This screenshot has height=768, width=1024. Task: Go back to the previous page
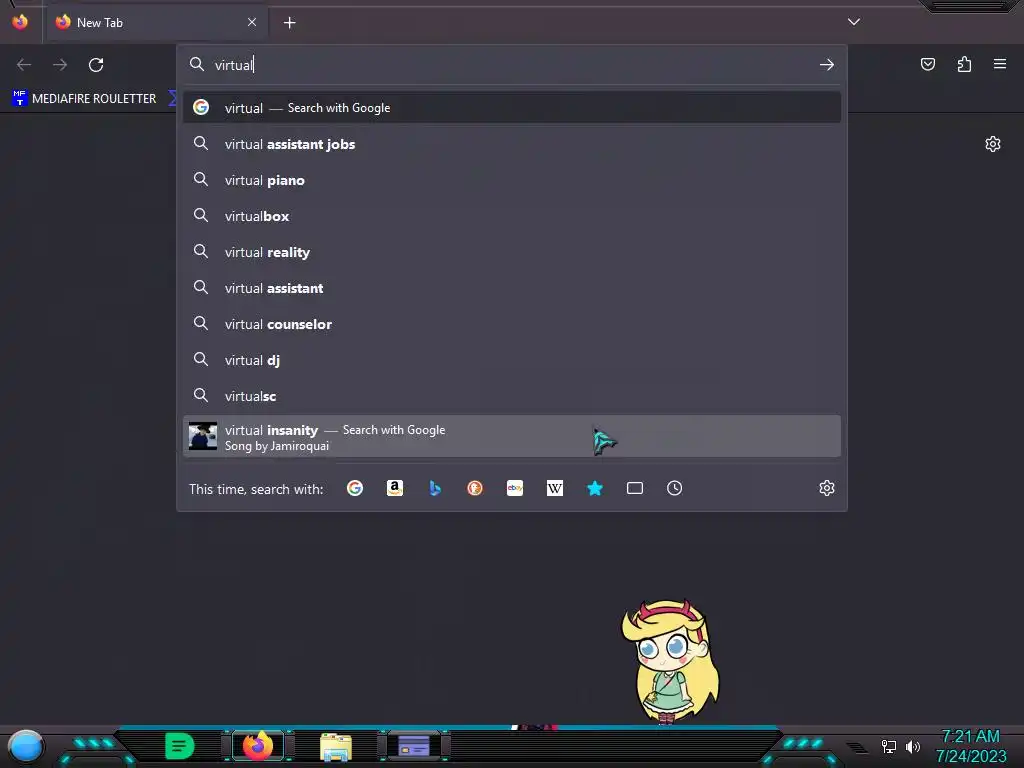tap(24, 65)
